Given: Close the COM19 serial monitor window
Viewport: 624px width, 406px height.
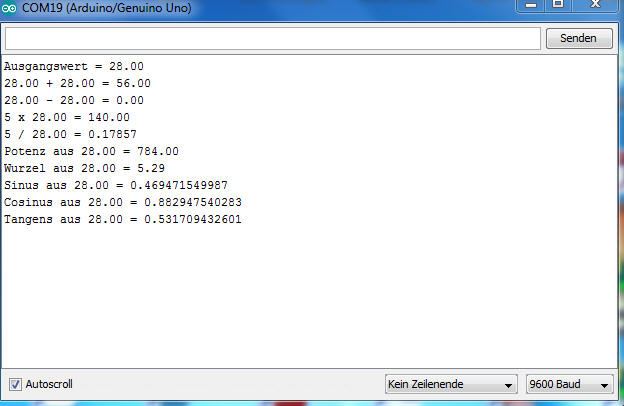Looking at the screenshot, I should point(597,5).
